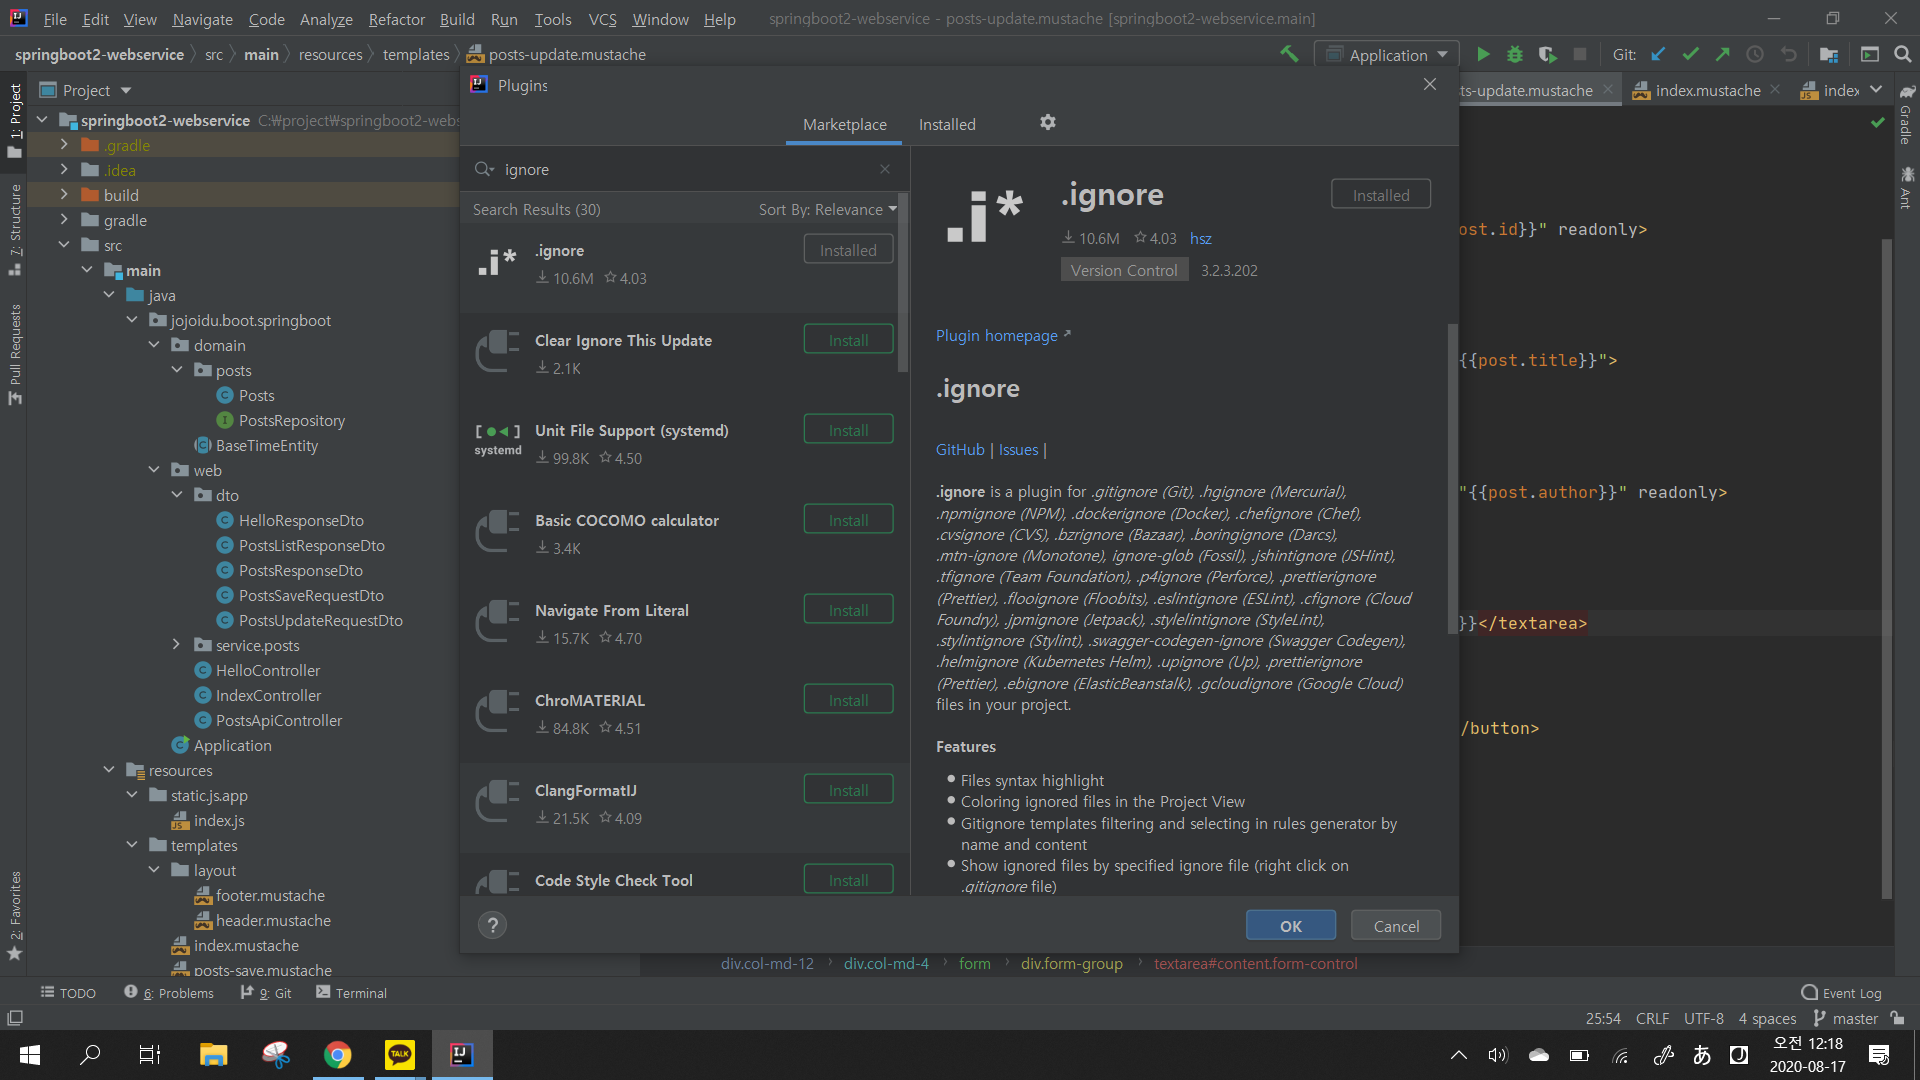
Task: Expand the build folder
Action: (64, 195)
